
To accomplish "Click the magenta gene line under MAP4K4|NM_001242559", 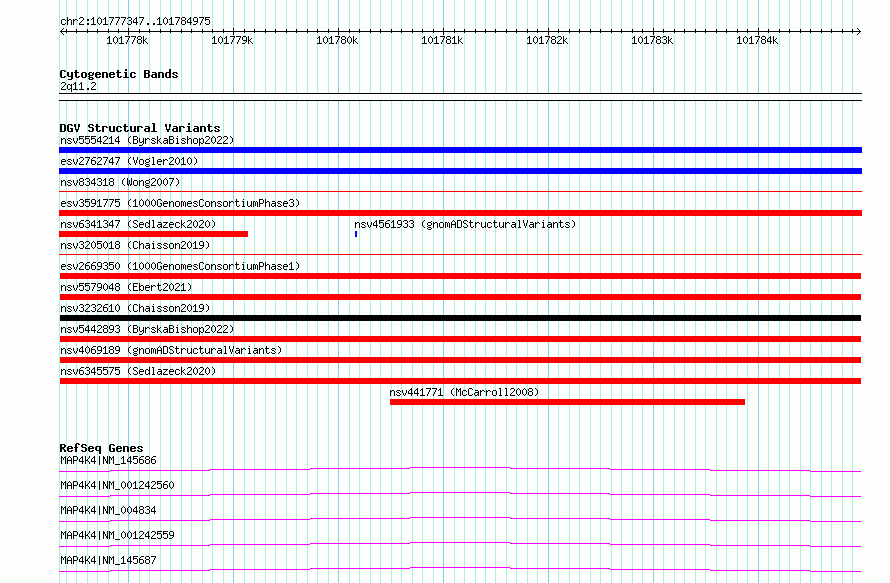I will (460, 544).
